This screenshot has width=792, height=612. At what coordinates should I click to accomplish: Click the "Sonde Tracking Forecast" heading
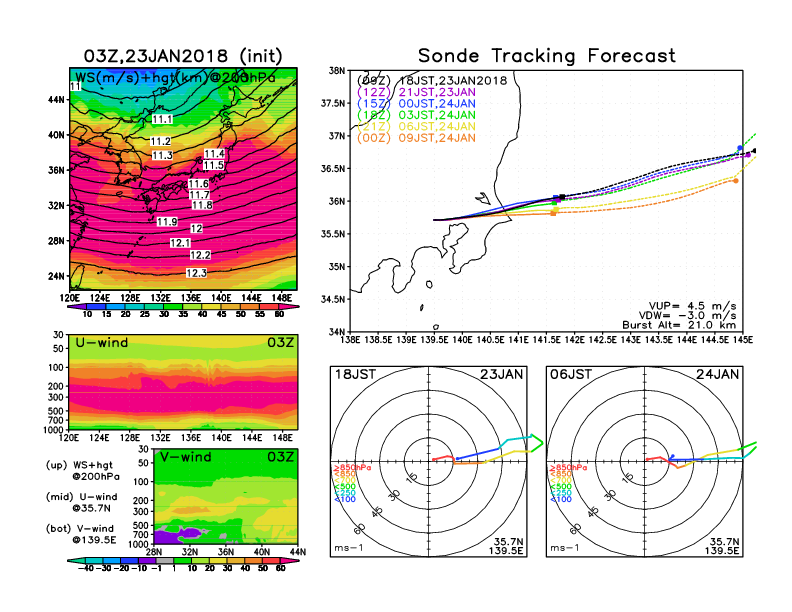[547, 56]
